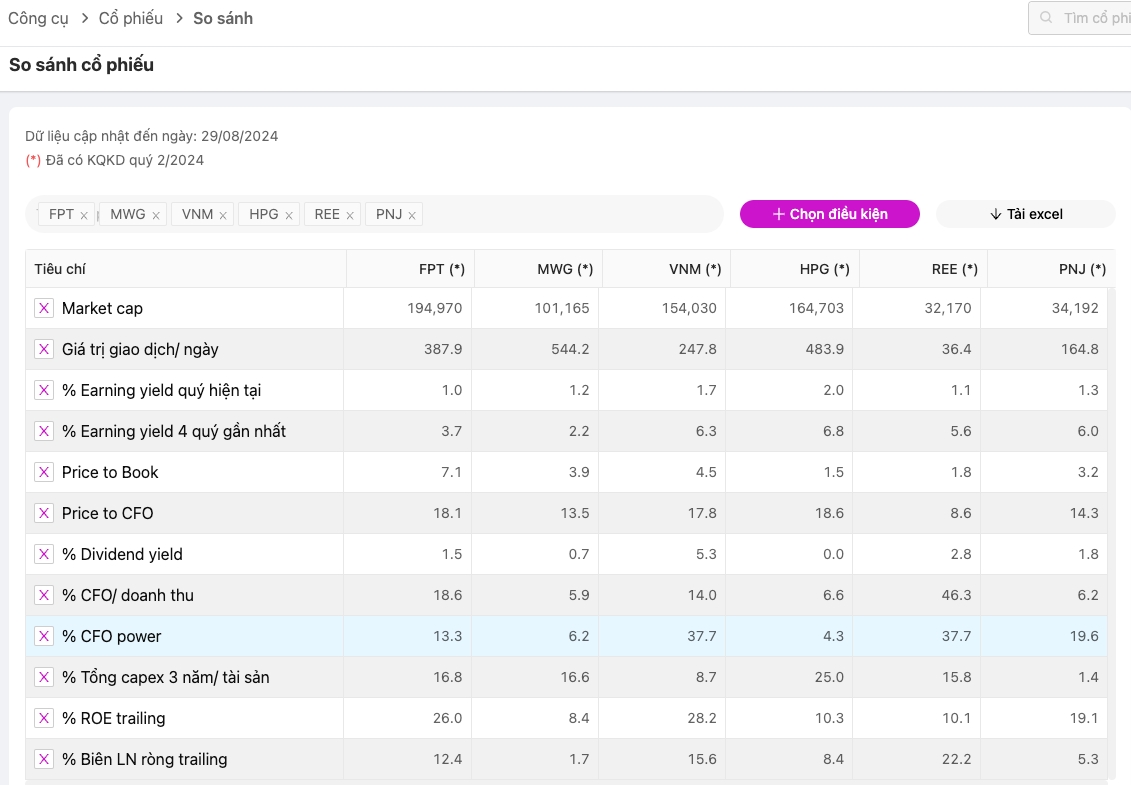Remove the % CFO power row

(44, 636)
